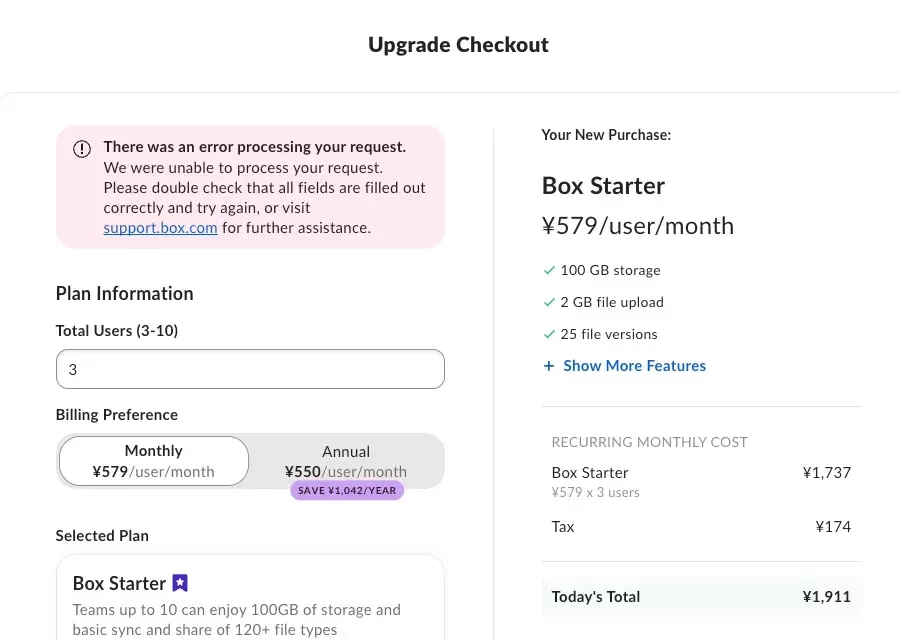Open the support.box.com link
899x641 pixels.
pos(161,228)
